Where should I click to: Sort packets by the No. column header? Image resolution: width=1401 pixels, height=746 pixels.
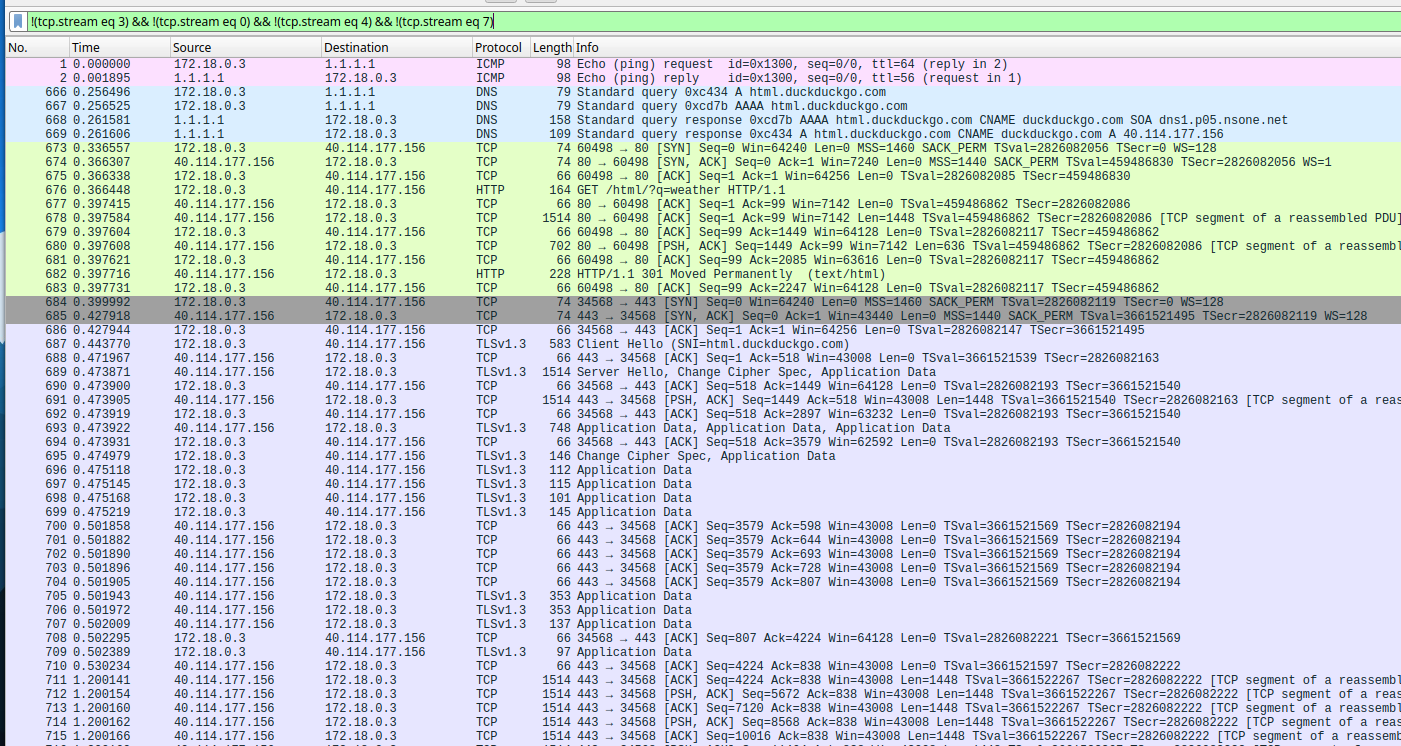tap(36, 47)
